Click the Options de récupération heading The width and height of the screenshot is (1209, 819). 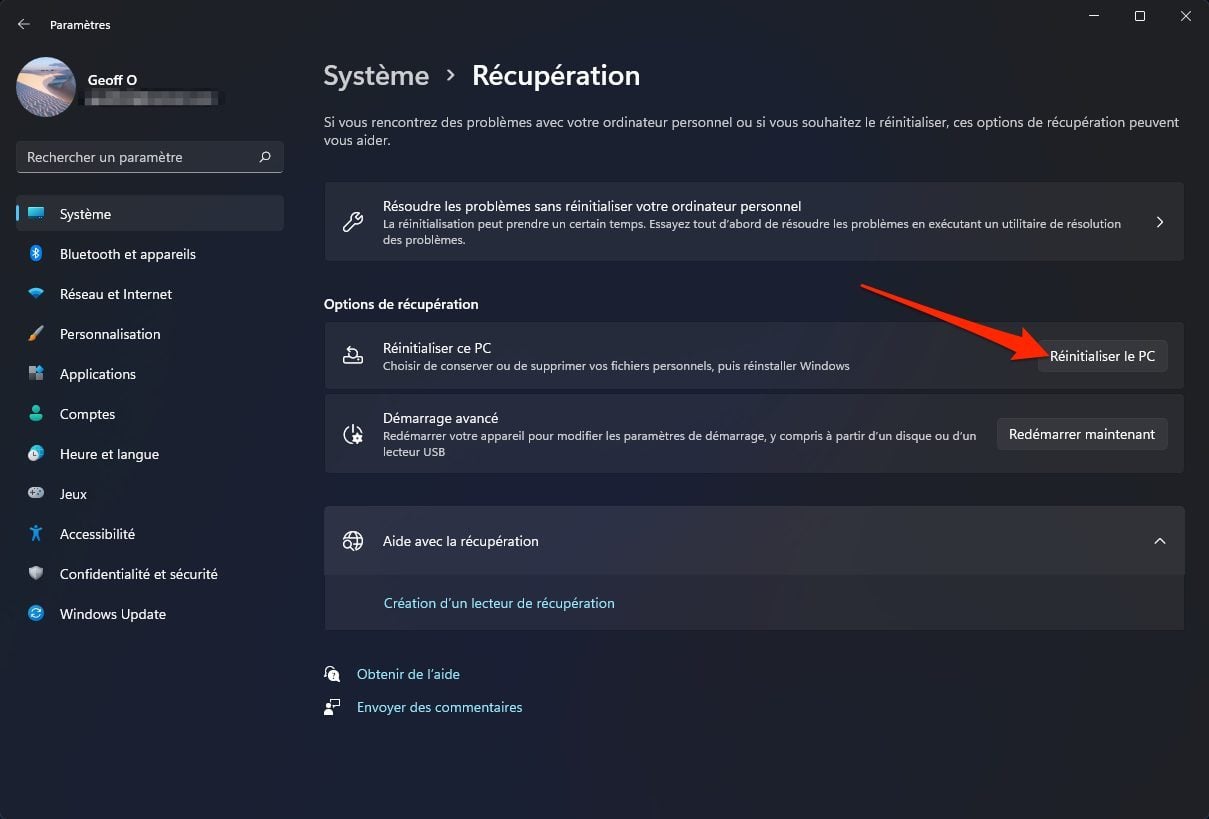tap(401, 304)
